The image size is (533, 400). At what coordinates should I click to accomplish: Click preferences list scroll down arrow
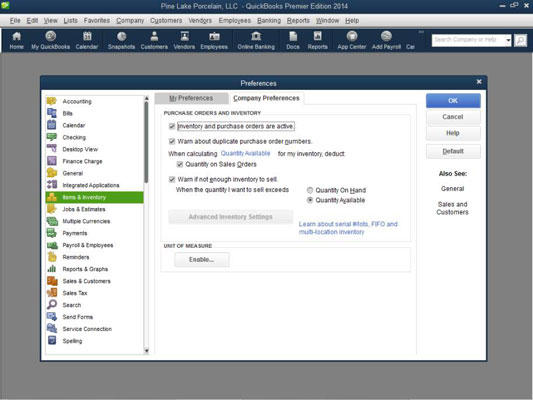coord(147,351)
